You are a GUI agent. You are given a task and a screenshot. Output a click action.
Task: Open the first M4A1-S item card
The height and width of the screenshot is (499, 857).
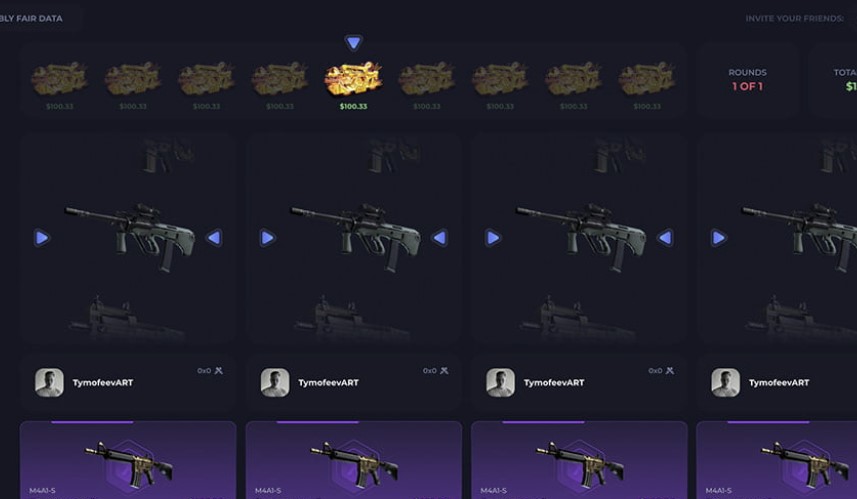coord(128,460)
